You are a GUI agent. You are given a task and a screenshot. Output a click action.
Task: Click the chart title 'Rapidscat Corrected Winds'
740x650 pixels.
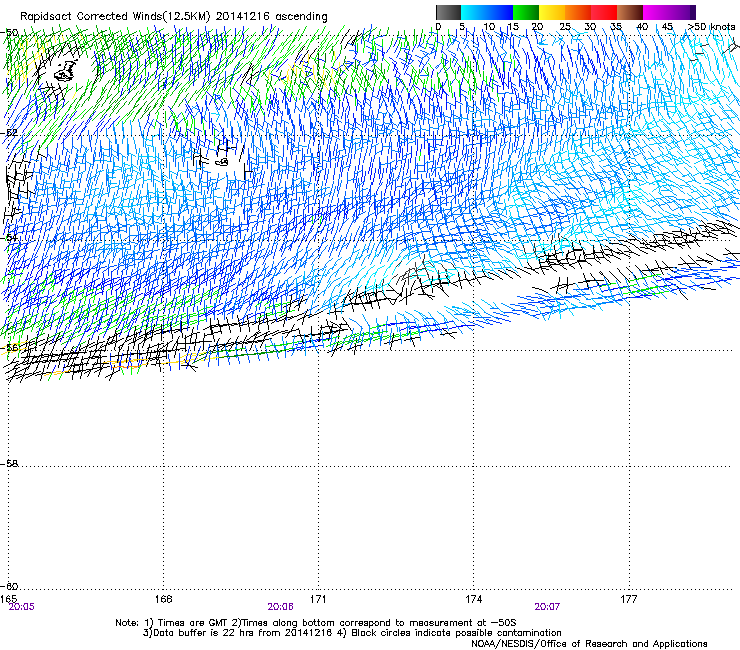[91, 16]
